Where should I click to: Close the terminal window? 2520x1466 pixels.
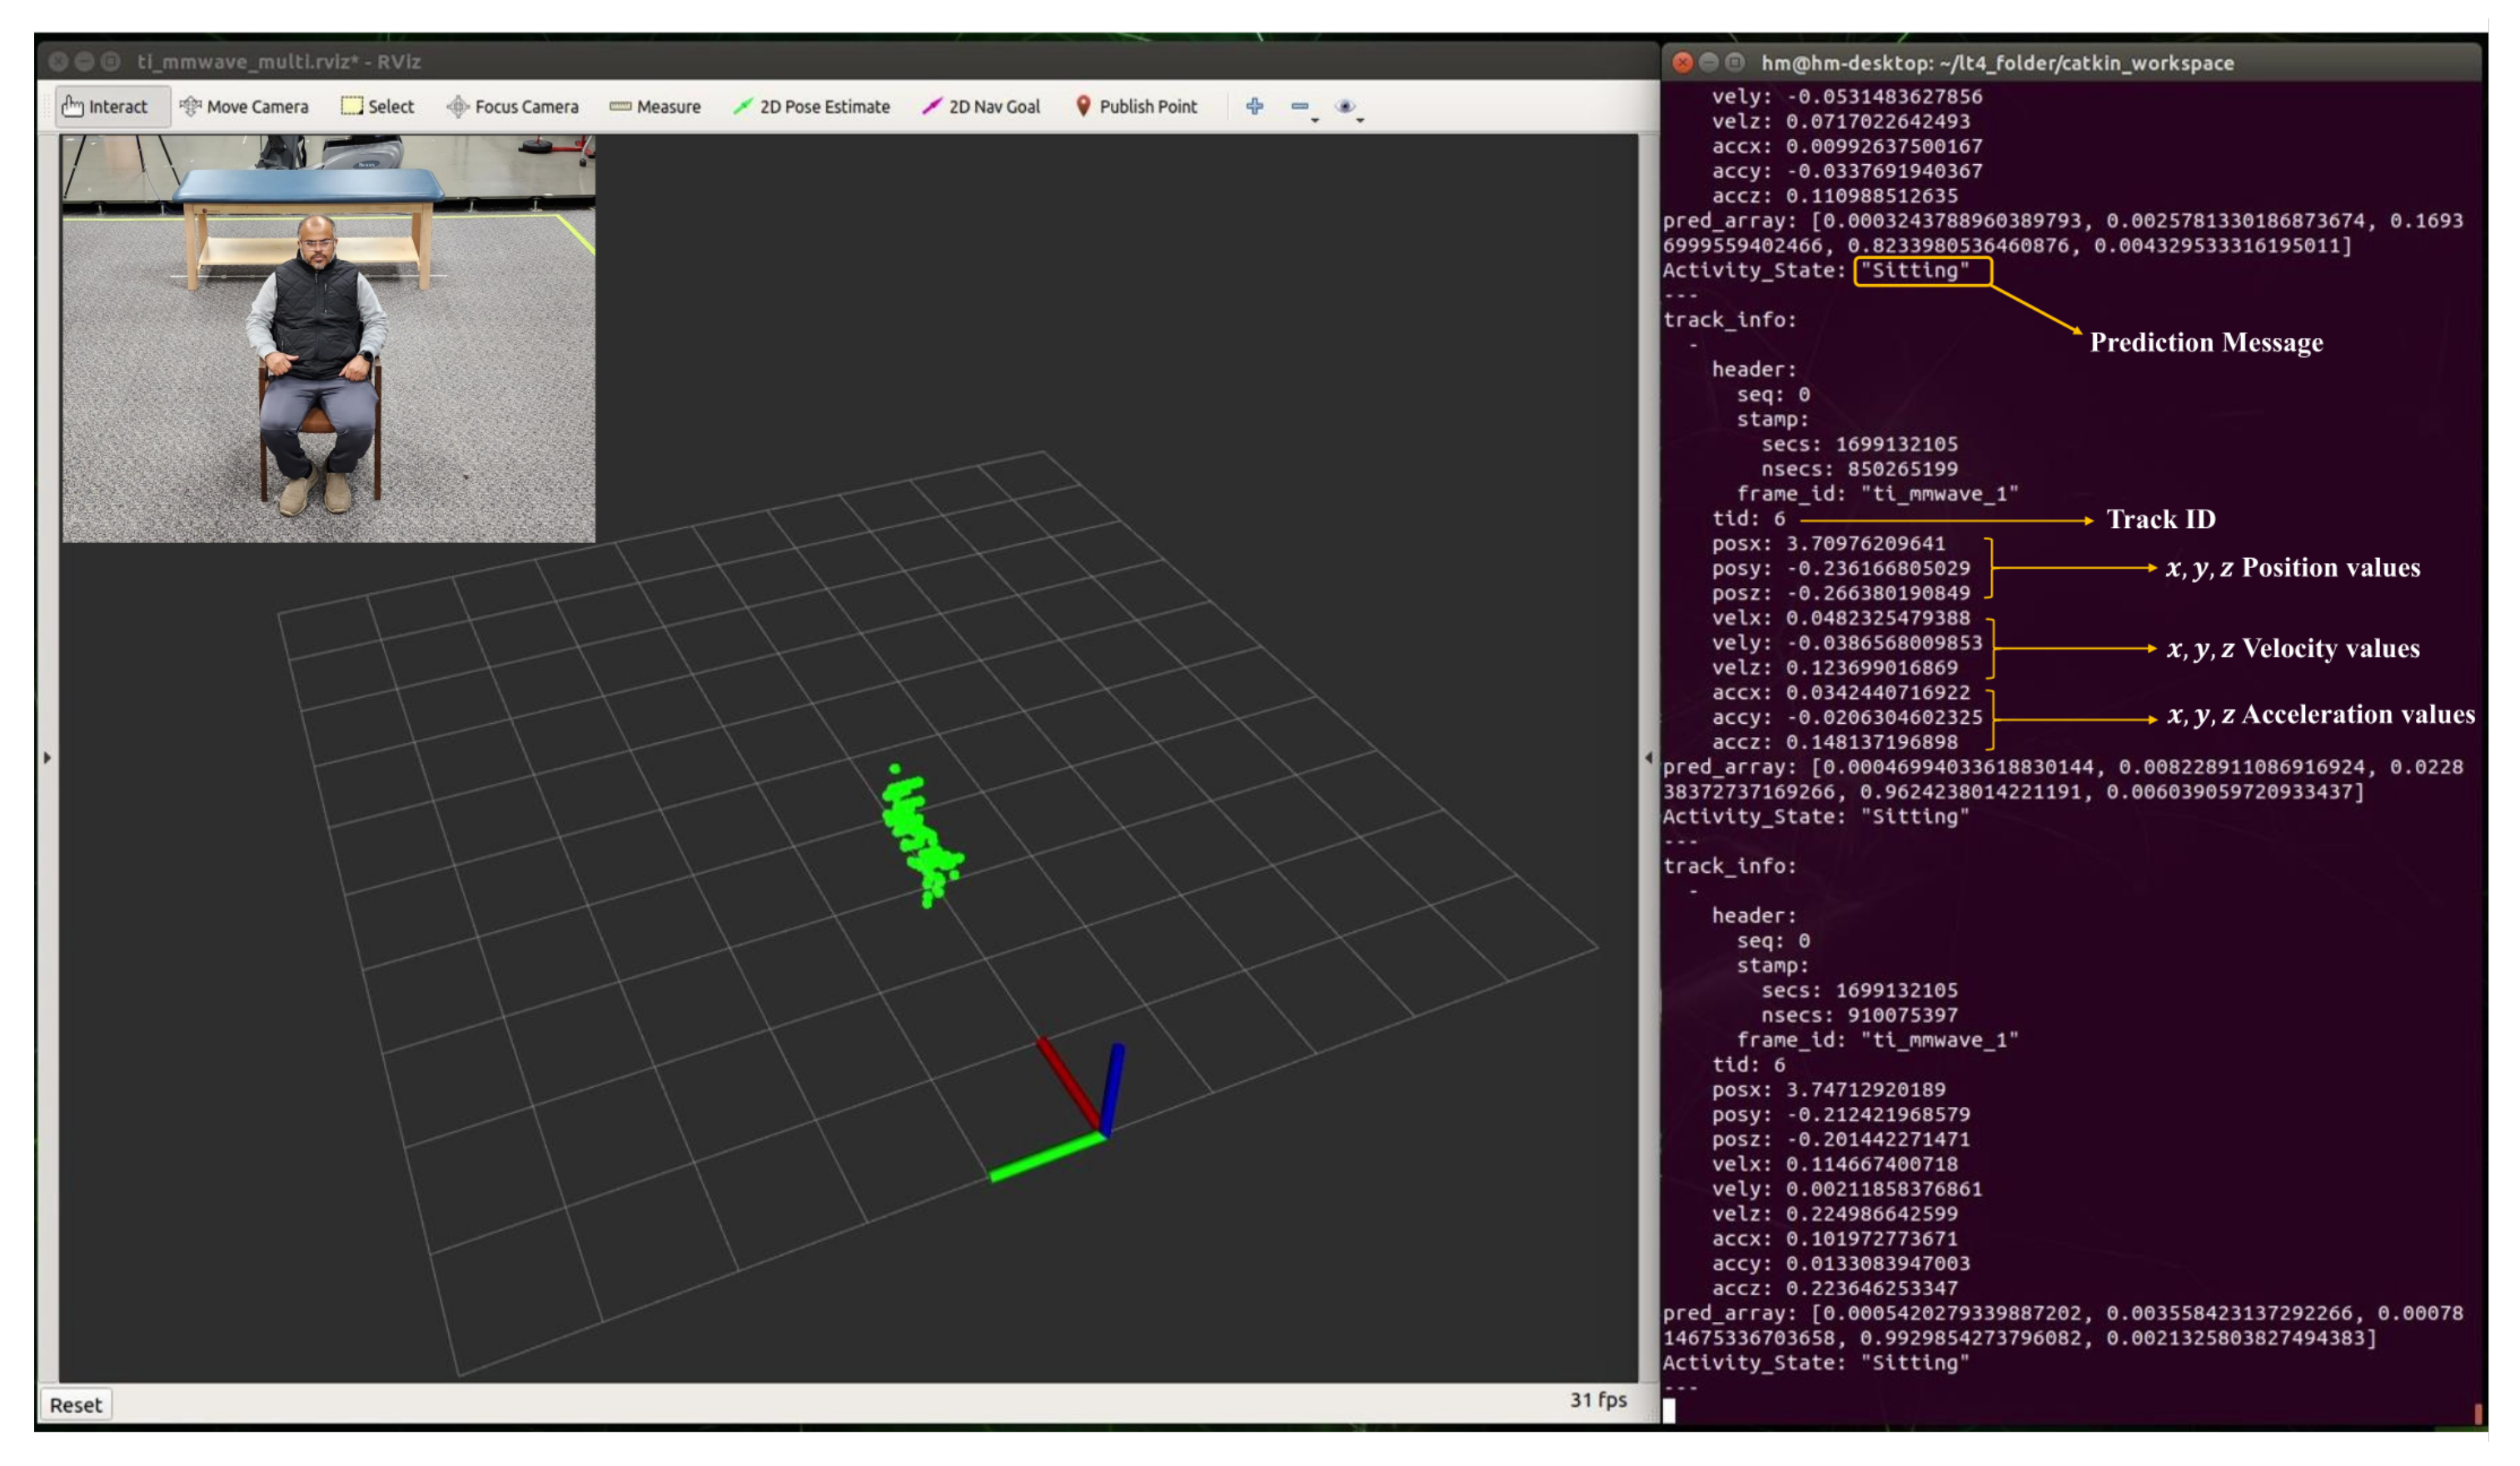click(1683, 62)
